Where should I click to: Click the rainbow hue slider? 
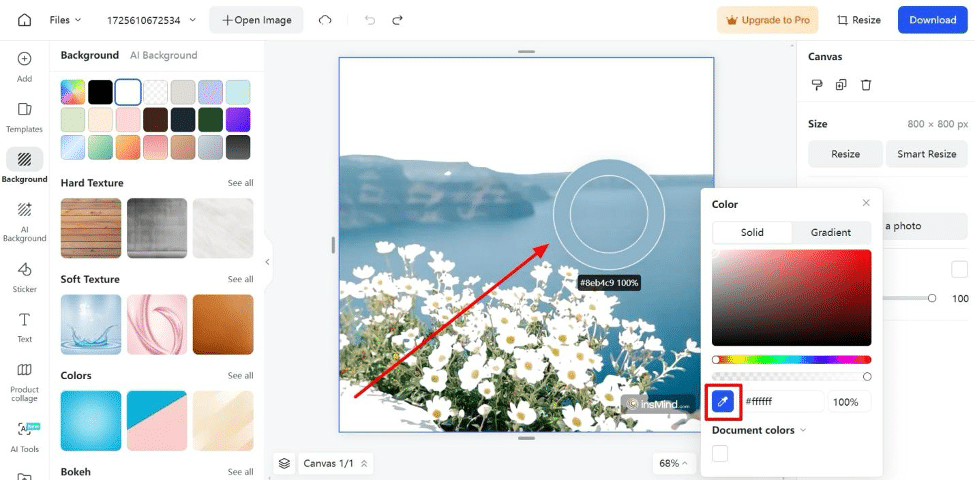(x=791, y=359)
